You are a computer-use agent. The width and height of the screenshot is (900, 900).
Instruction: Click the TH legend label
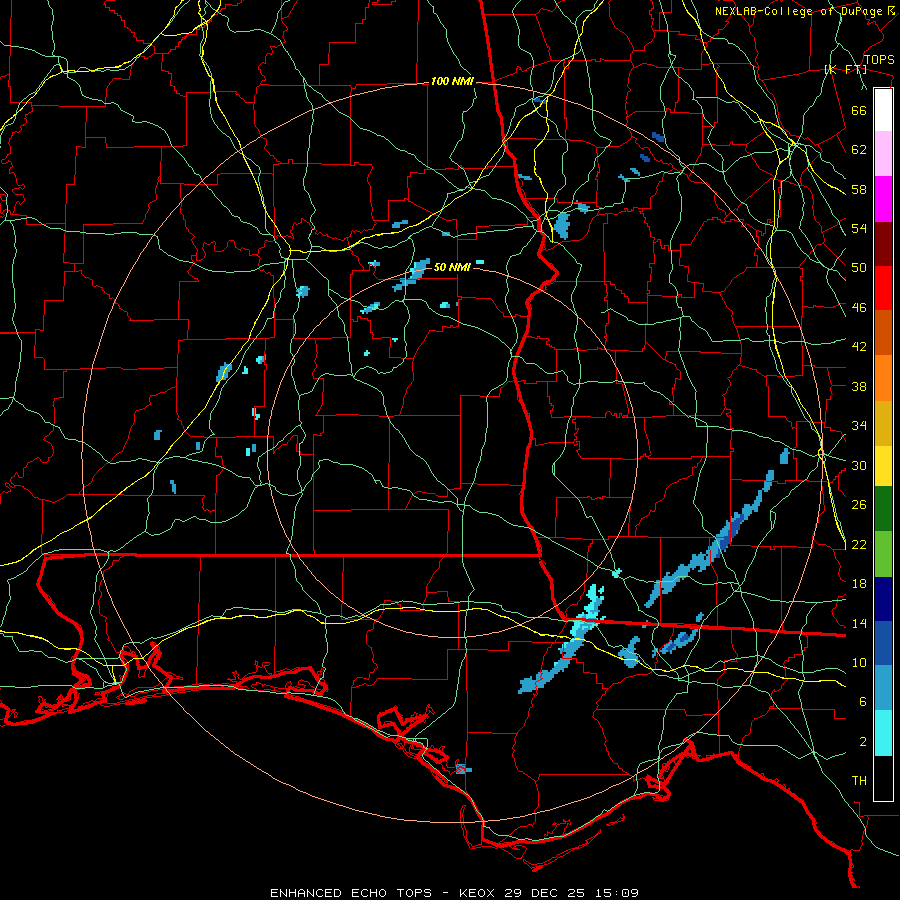(859, 781)
